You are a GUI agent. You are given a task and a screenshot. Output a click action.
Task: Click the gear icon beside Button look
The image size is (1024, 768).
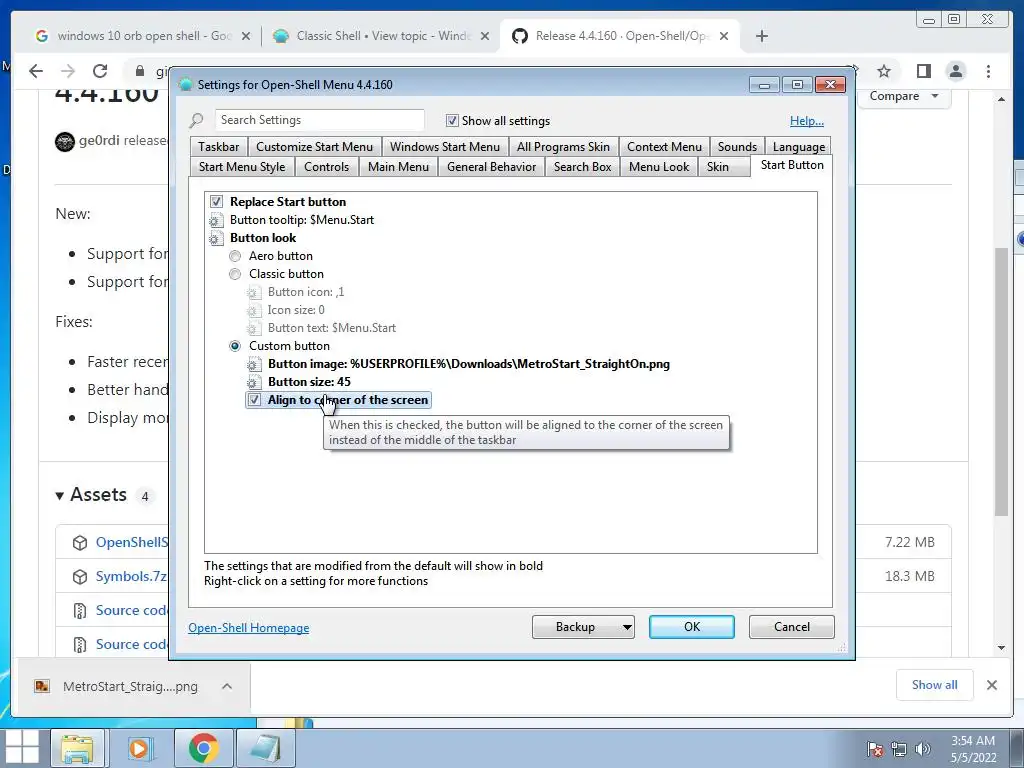216,238
